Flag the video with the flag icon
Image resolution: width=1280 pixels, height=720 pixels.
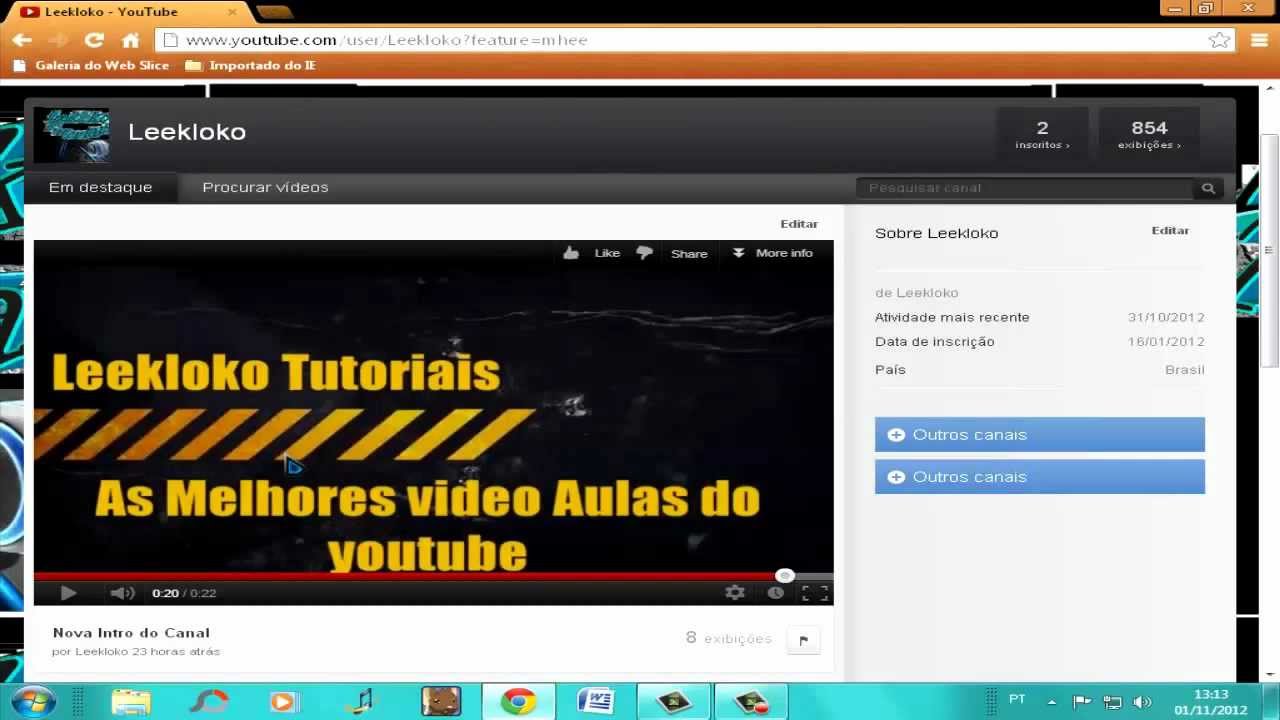pos(803,640)
